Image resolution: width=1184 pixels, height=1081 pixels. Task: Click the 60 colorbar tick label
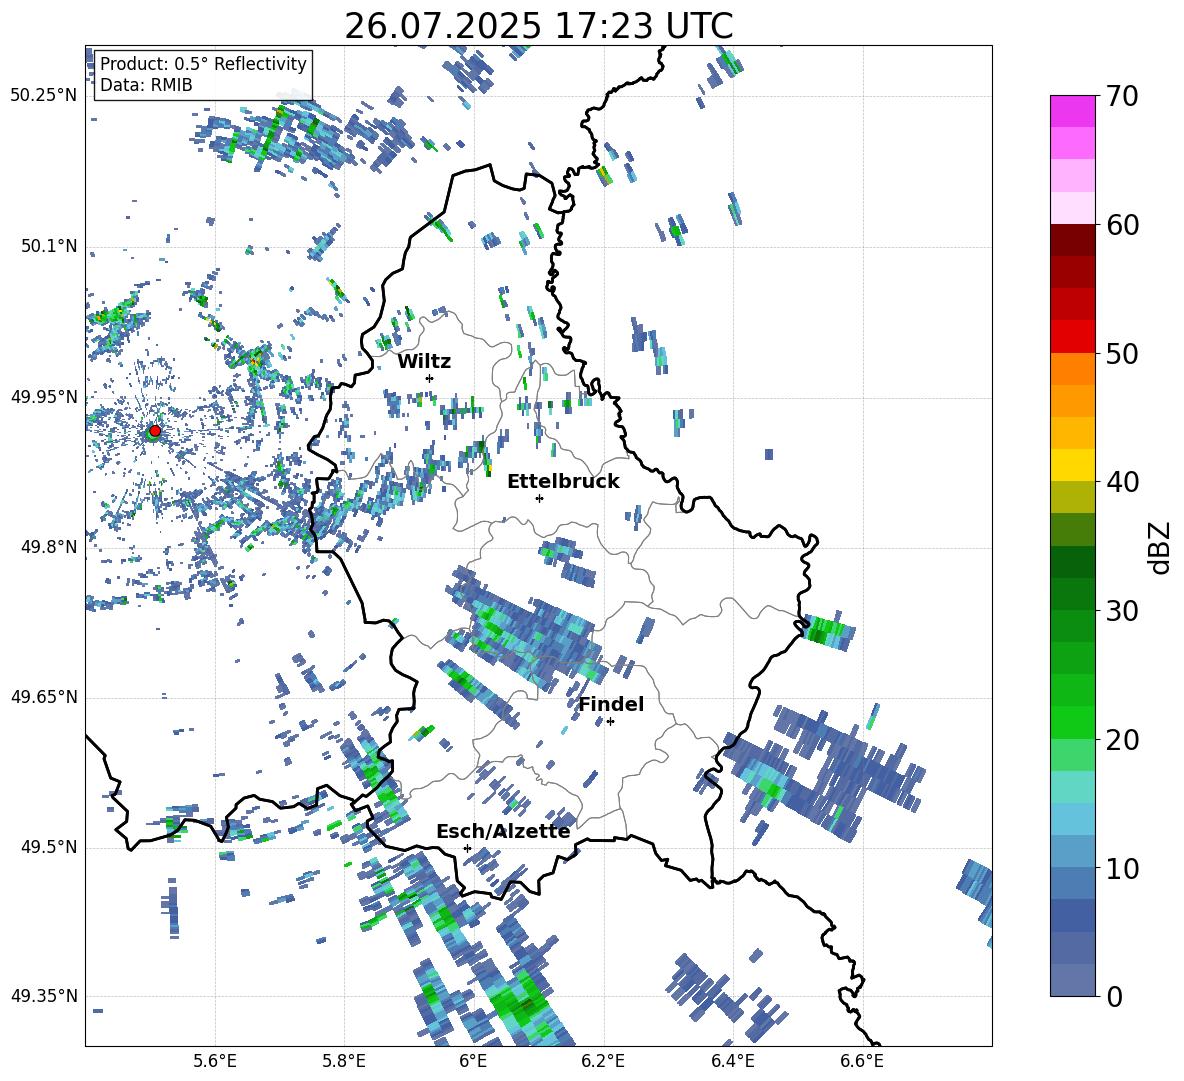click(1122, 225)
